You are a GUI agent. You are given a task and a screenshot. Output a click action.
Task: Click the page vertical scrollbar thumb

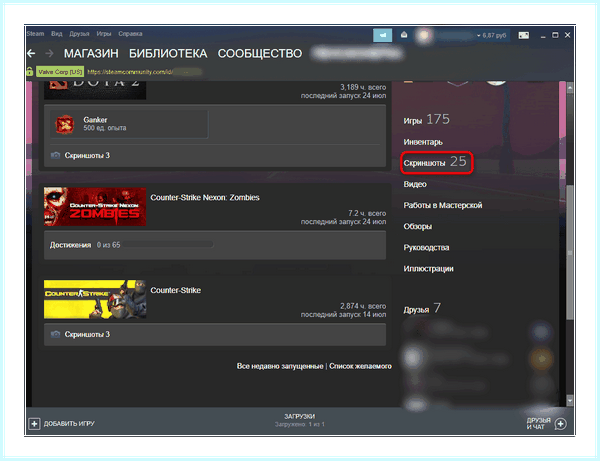[569, 252]
